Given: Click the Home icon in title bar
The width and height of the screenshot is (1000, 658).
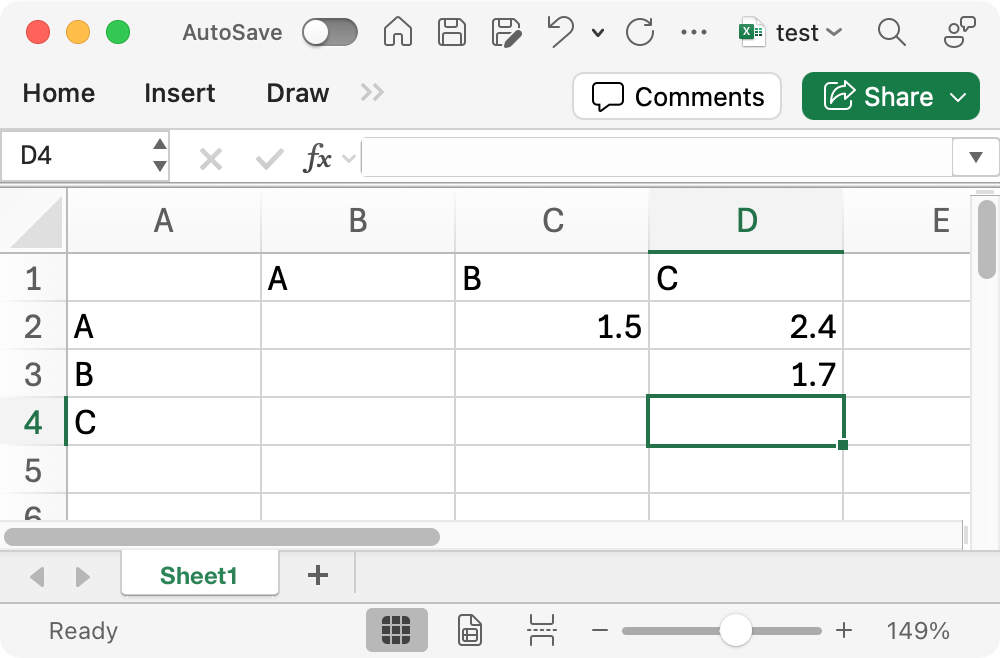Looking at the screenshot, I should click(398, 32).
